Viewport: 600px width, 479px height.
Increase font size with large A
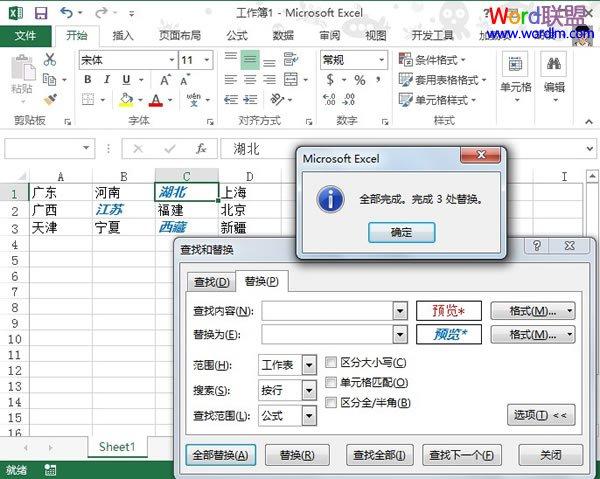click(165, 80)
